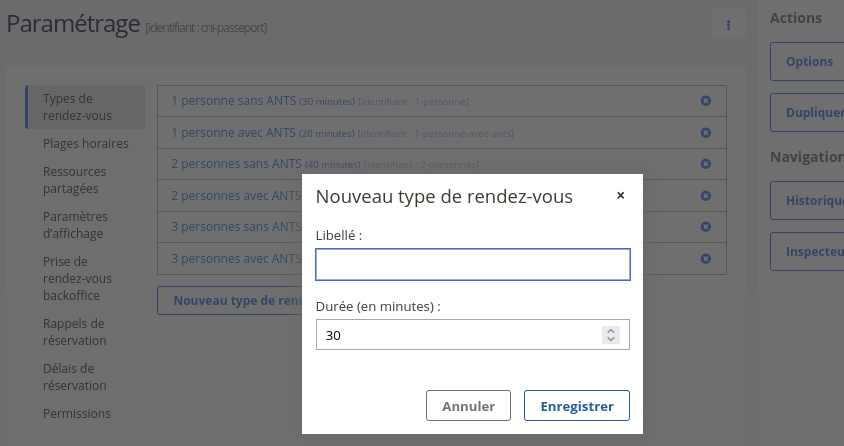This screenshot has width=844, height=446.
Task: Open the three-dot more actions menu
Action: [x=729, y=25]
